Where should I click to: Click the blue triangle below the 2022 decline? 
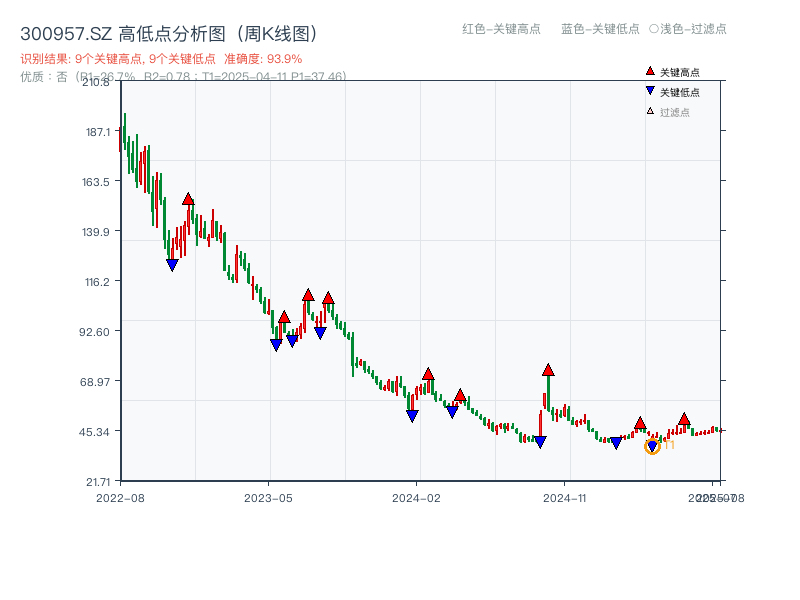pyautogui.click(x=172, y=263)
